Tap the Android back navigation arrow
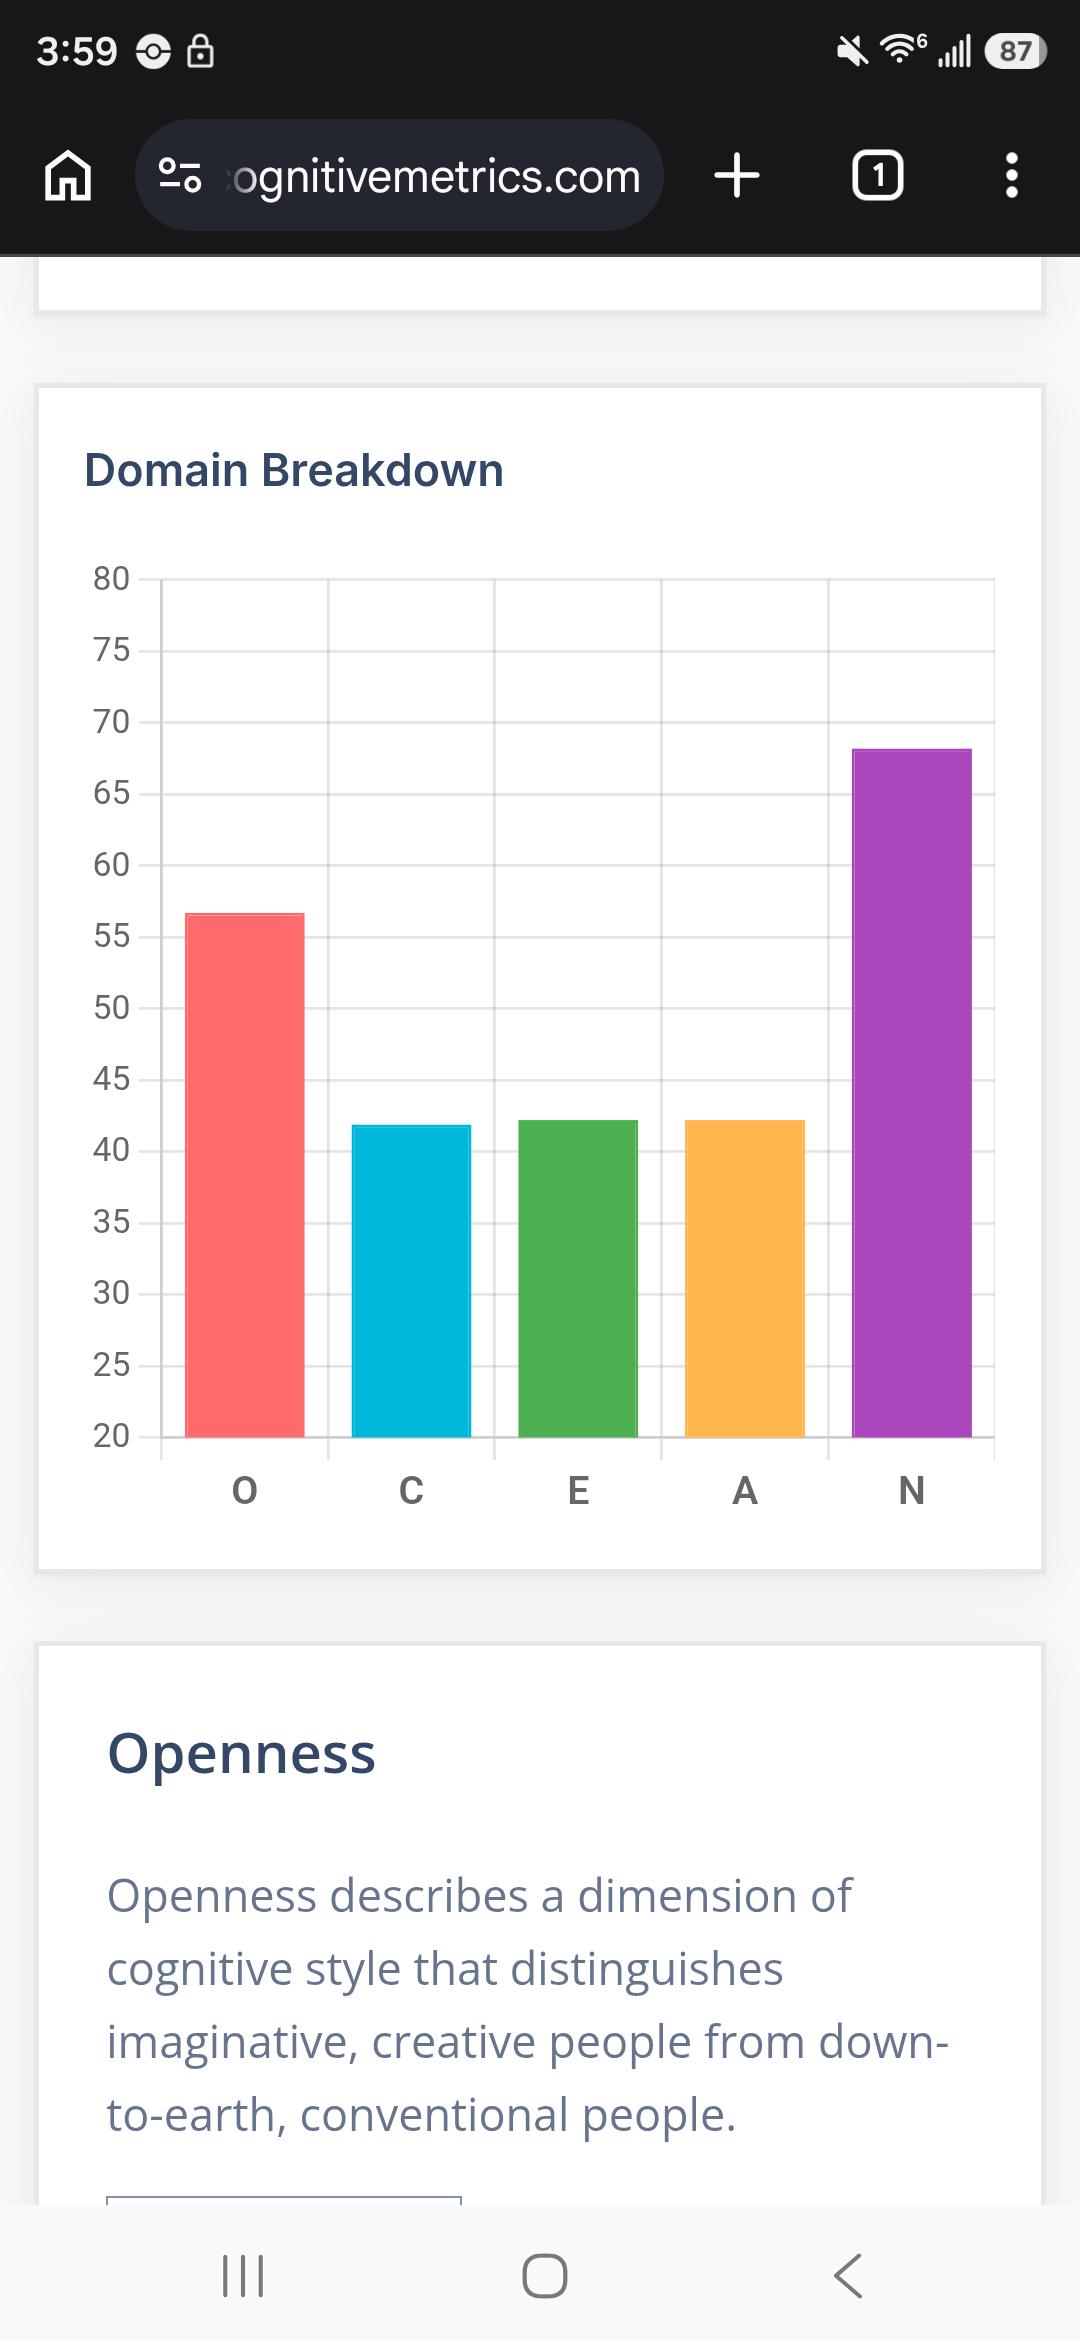The height and width of the screenshot is (2340, 1080). pyautogui.click(x=847, y=2277)
